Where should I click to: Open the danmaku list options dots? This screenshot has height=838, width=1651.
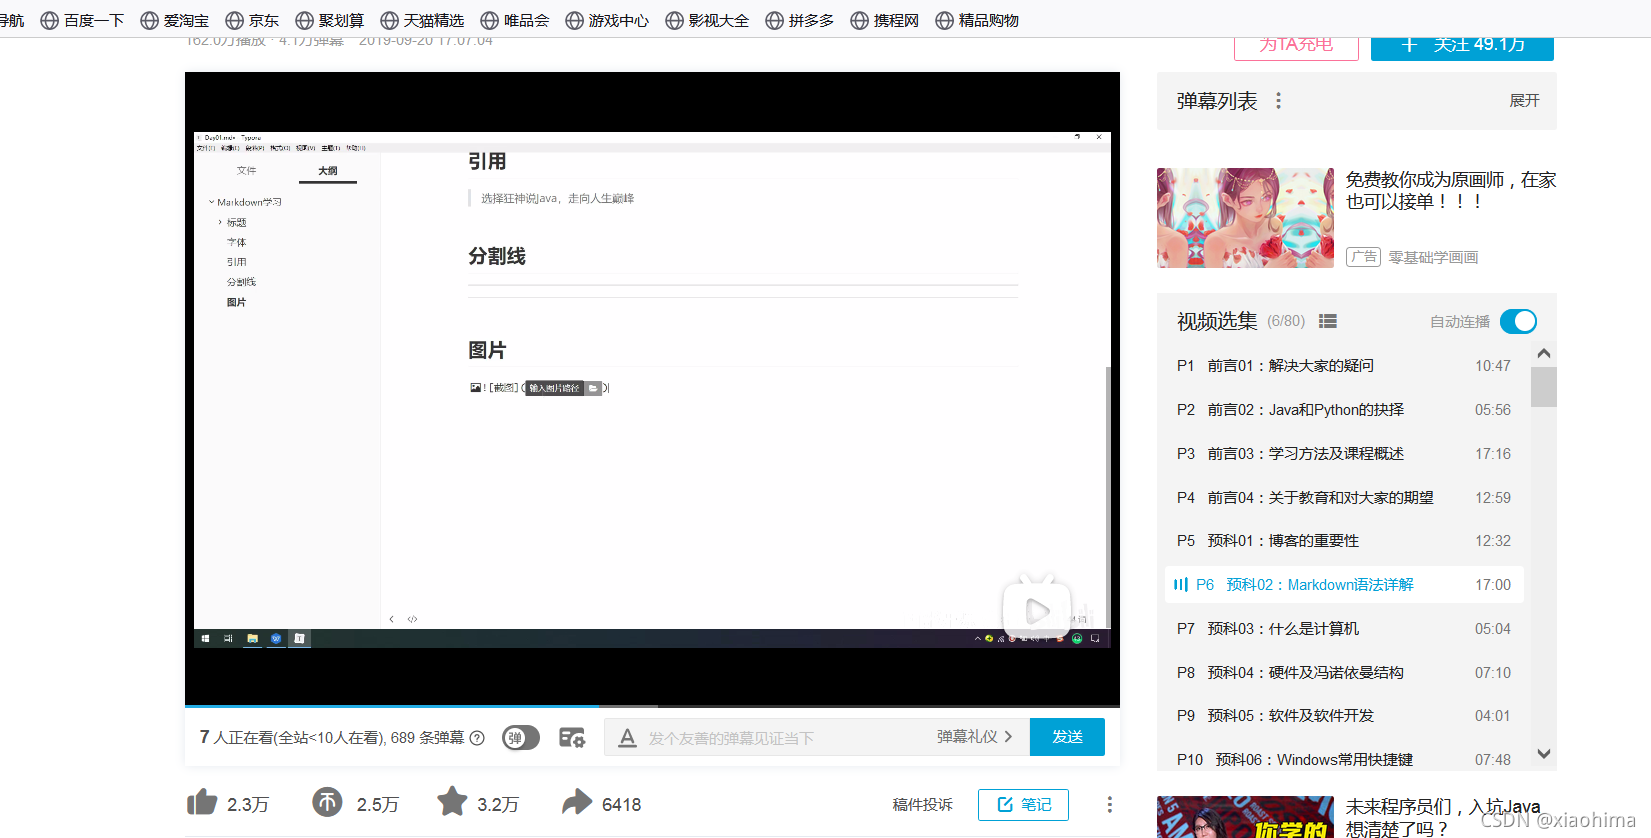point(1278,101)
